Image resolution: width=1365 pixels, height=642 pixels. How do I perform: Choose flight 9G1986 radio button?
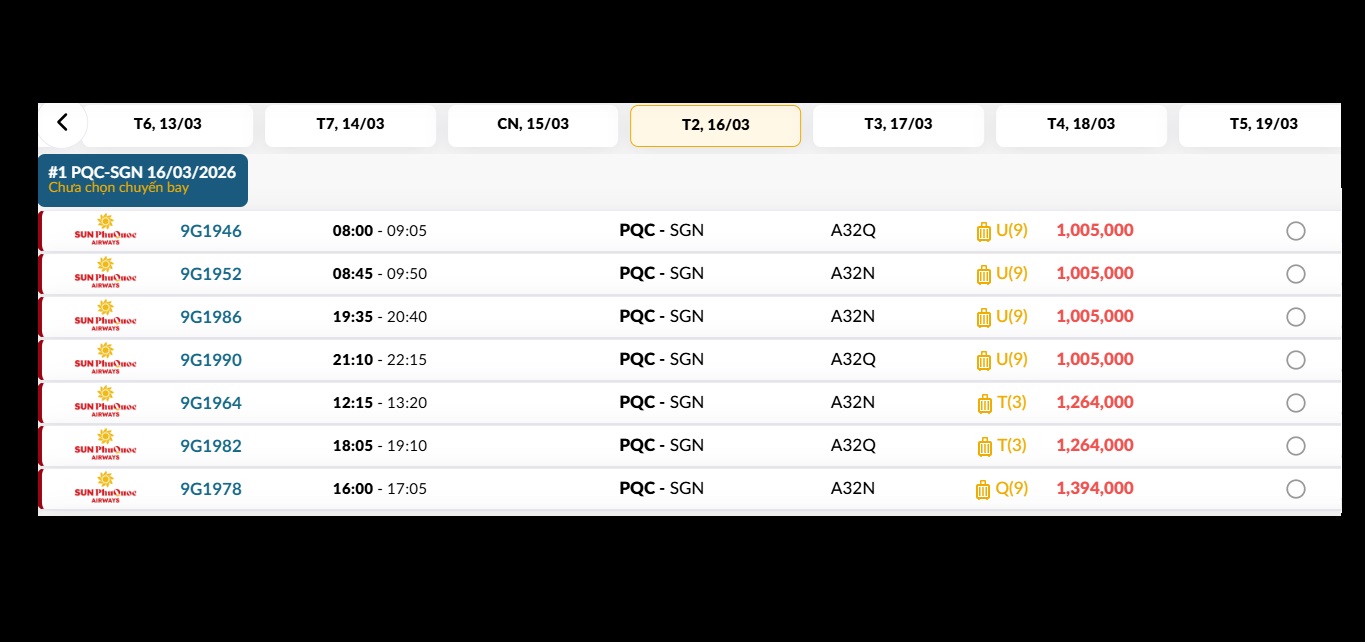1295,317
